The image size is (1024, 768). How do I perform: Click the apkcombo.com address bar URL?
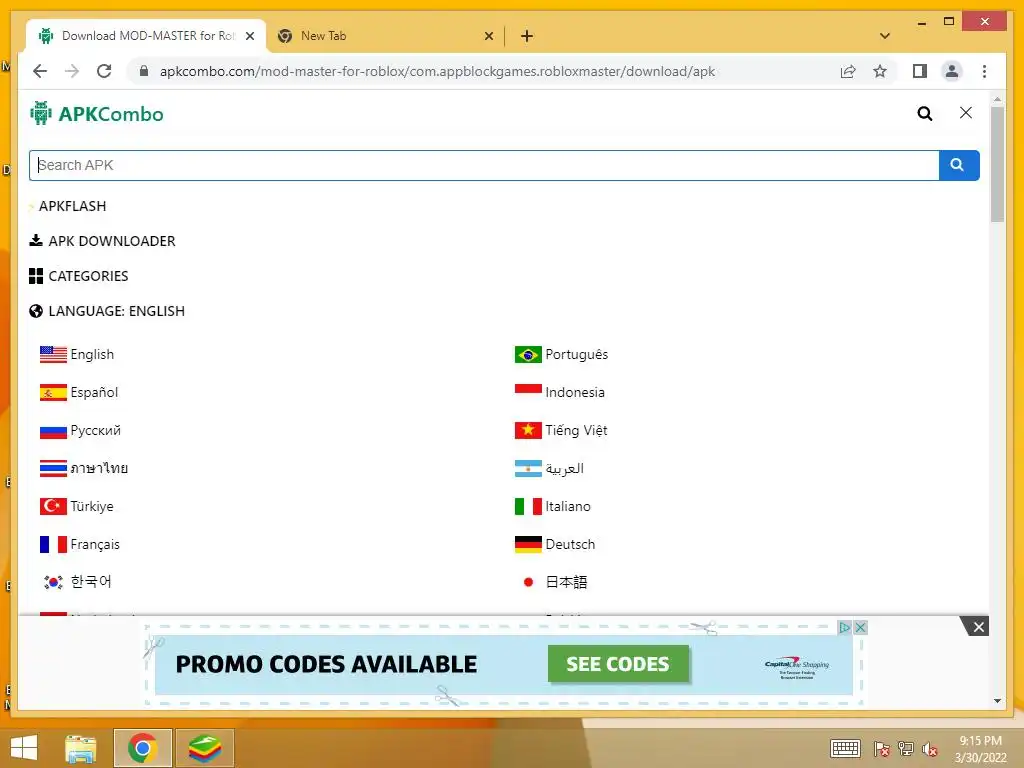(438, 71)
